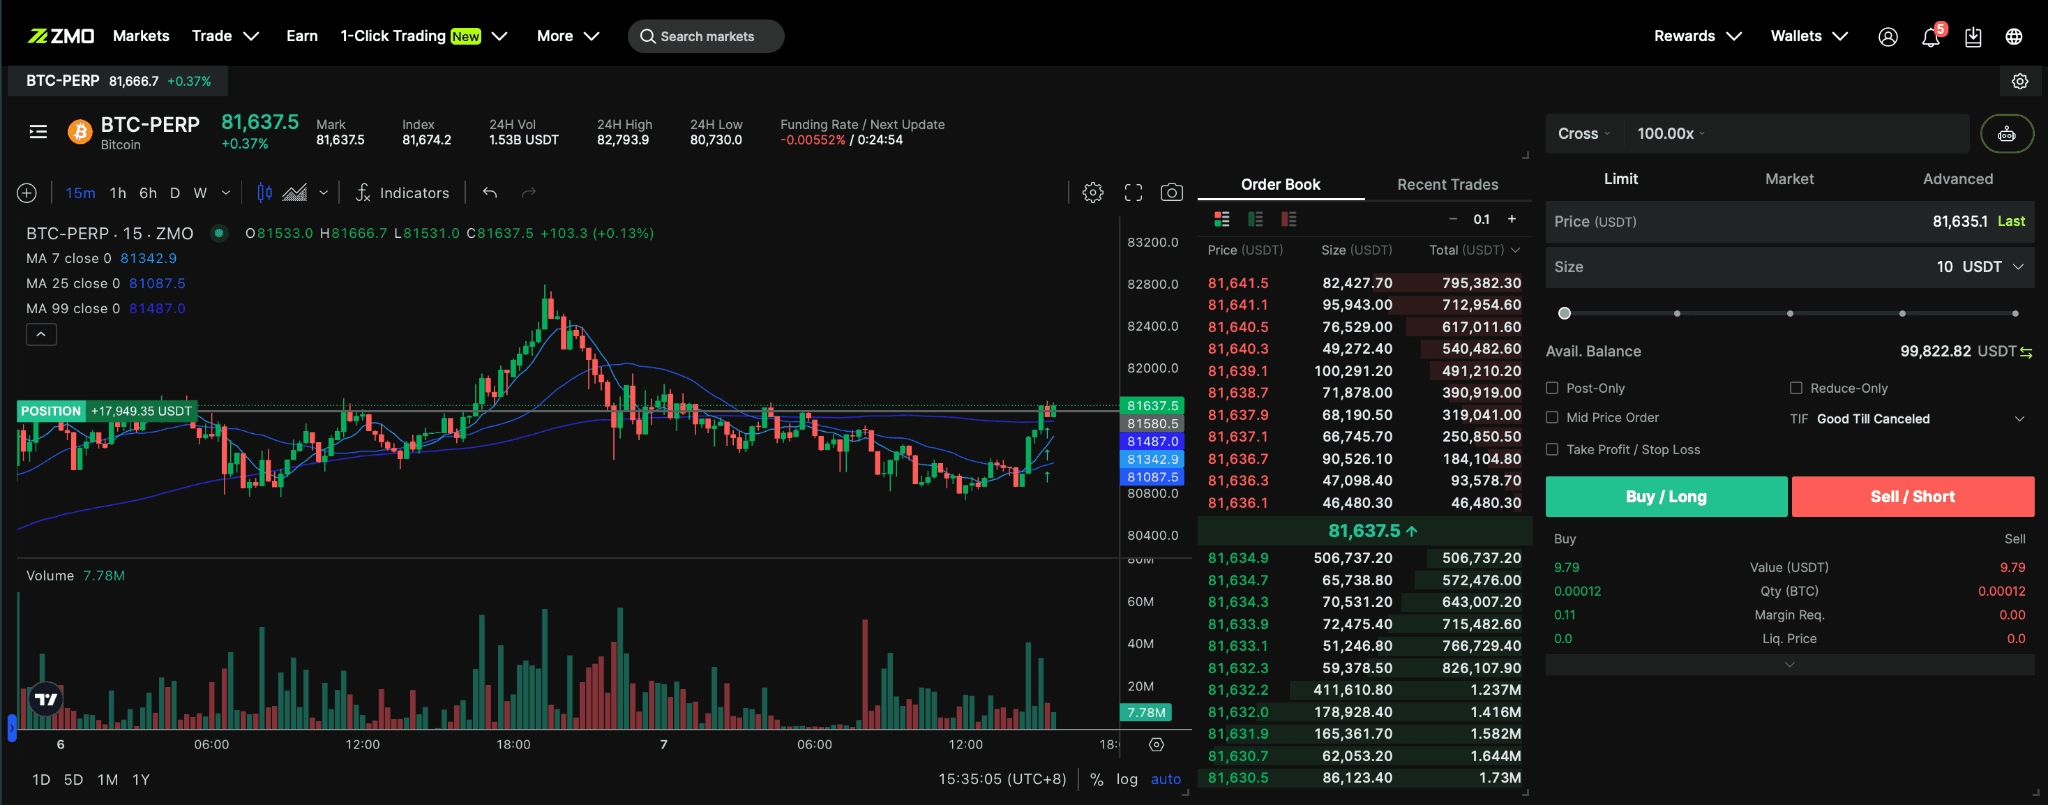Select the 1h timeframe

pyautogui.click(x=118, y=193)
